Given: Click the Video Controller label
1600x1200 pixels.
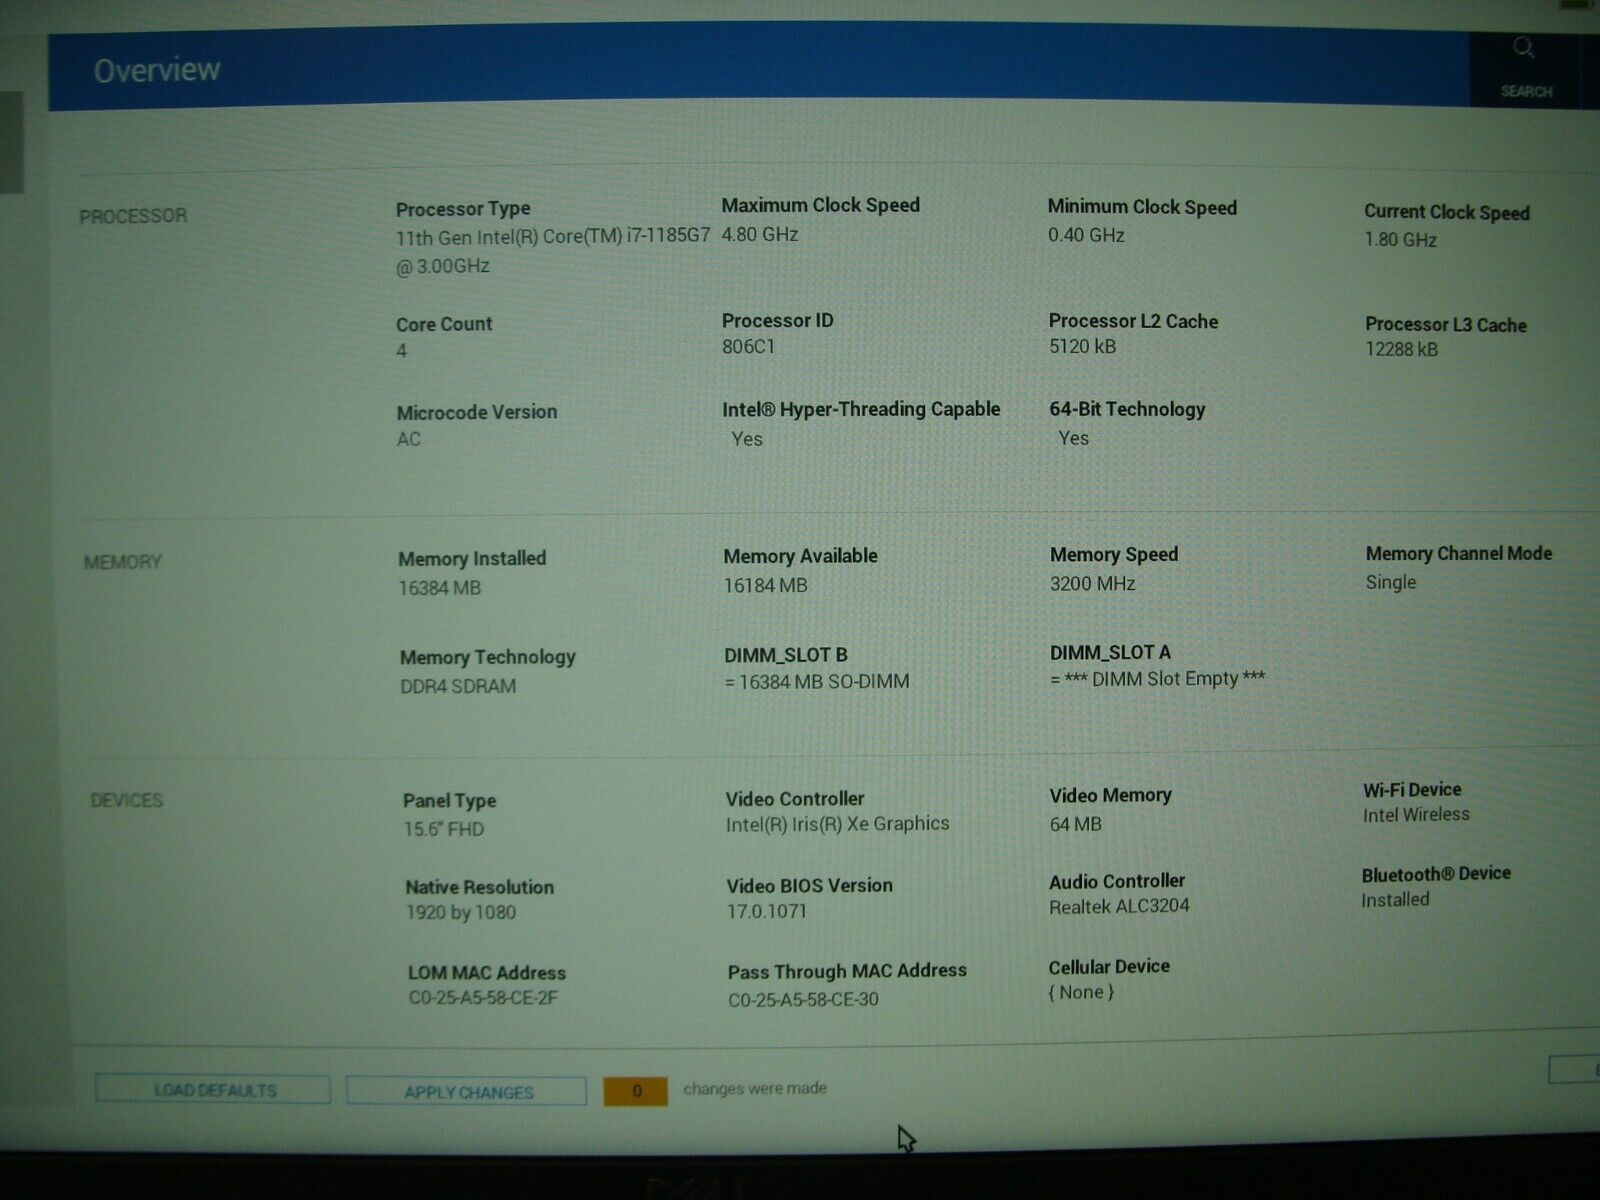Looking at the screenshot, I should click(795, 799).
